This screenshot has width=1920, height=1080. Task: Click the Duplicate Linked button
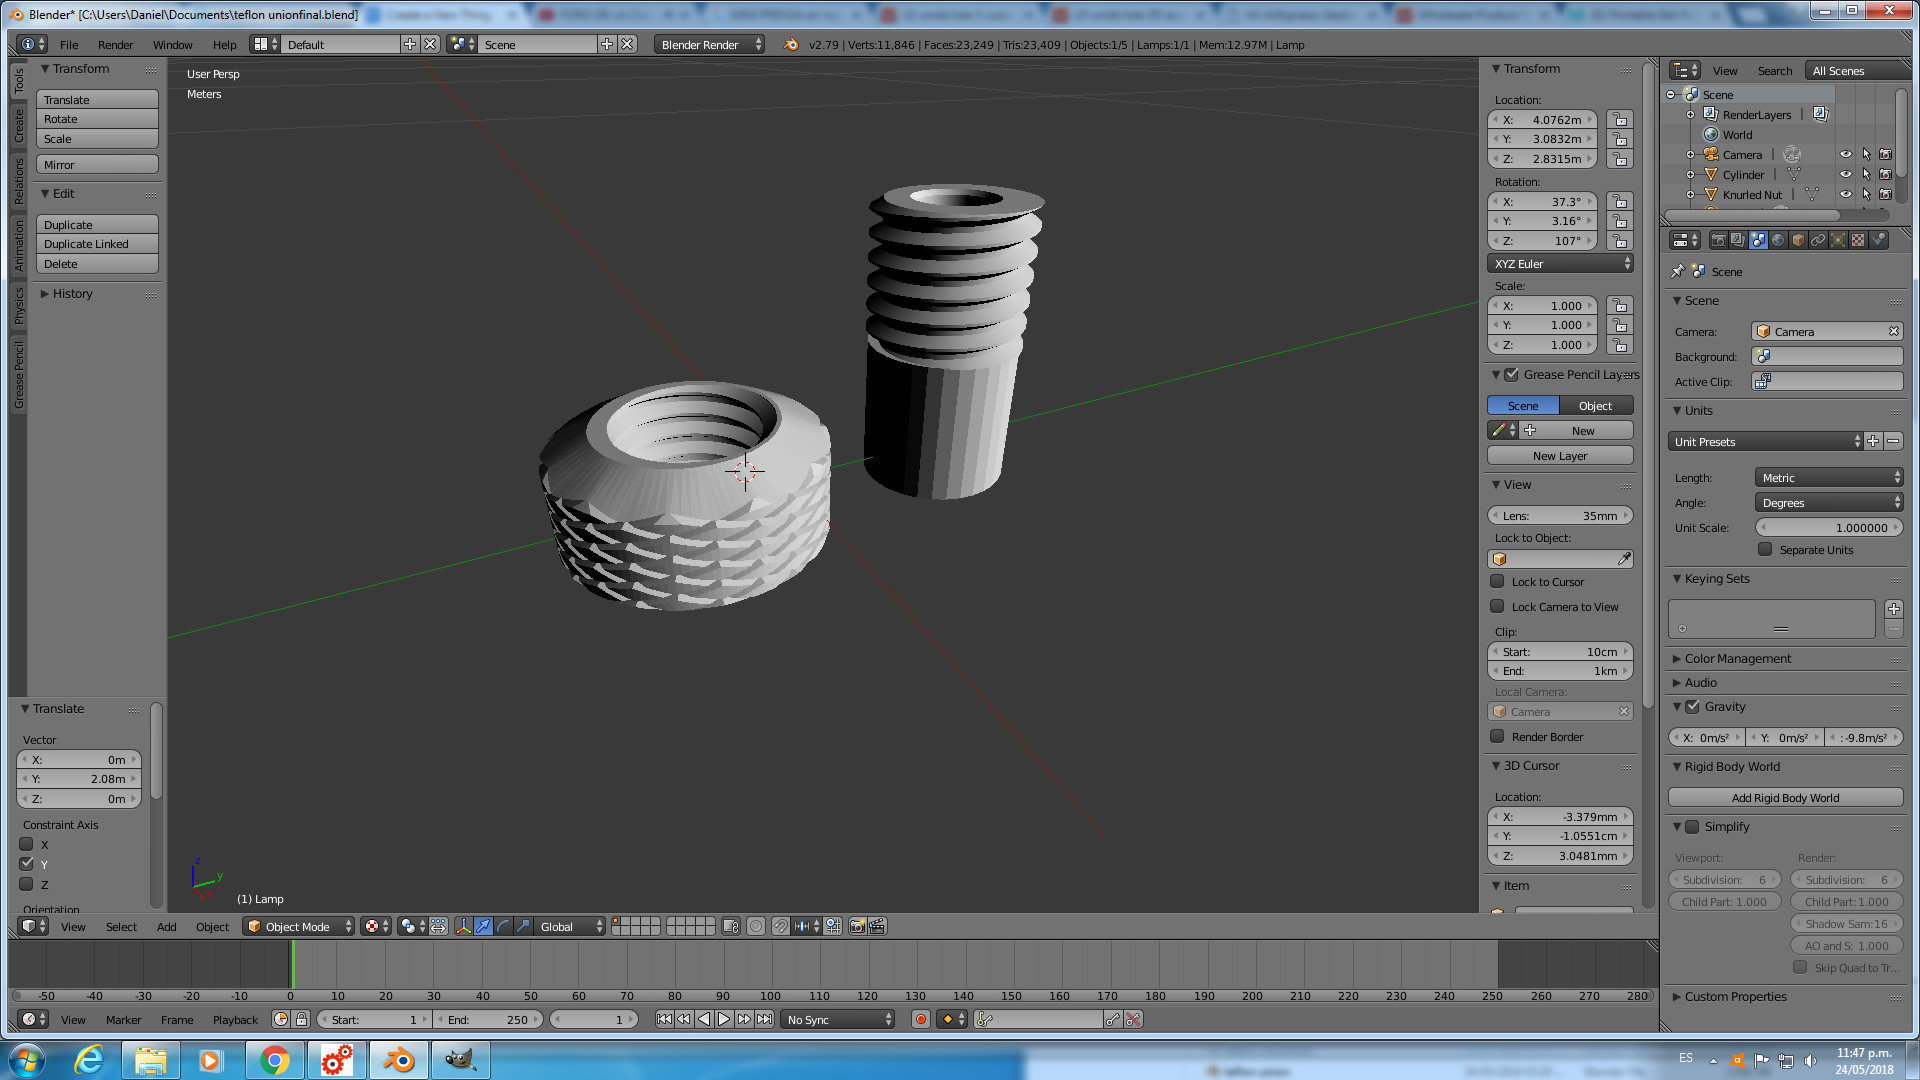[x=97, y=245]
